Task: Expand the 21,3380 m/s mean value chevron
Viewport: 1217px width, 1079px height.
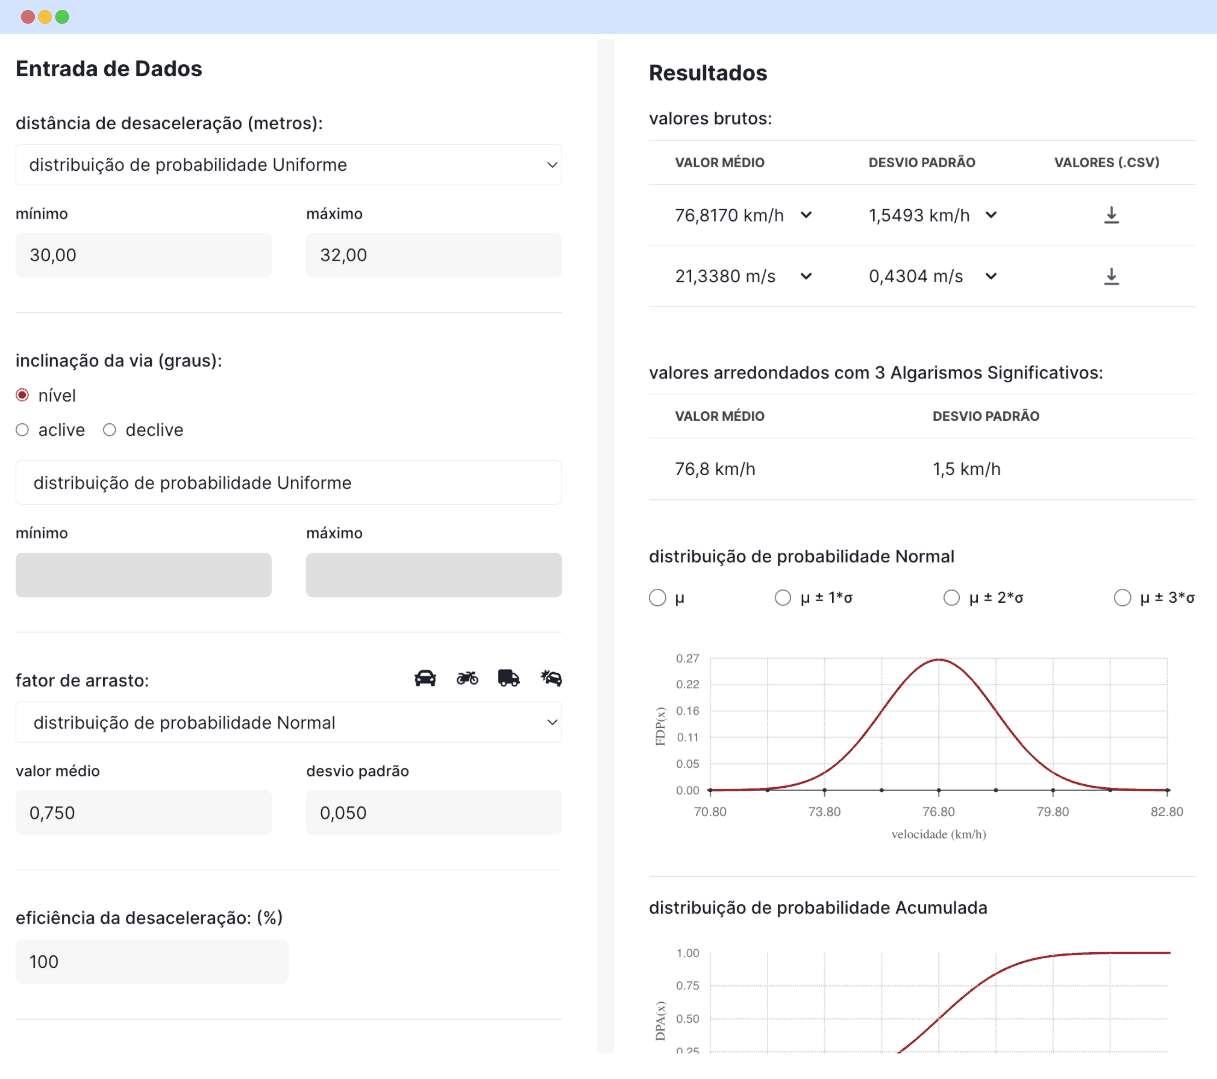Action: (806, 276)
